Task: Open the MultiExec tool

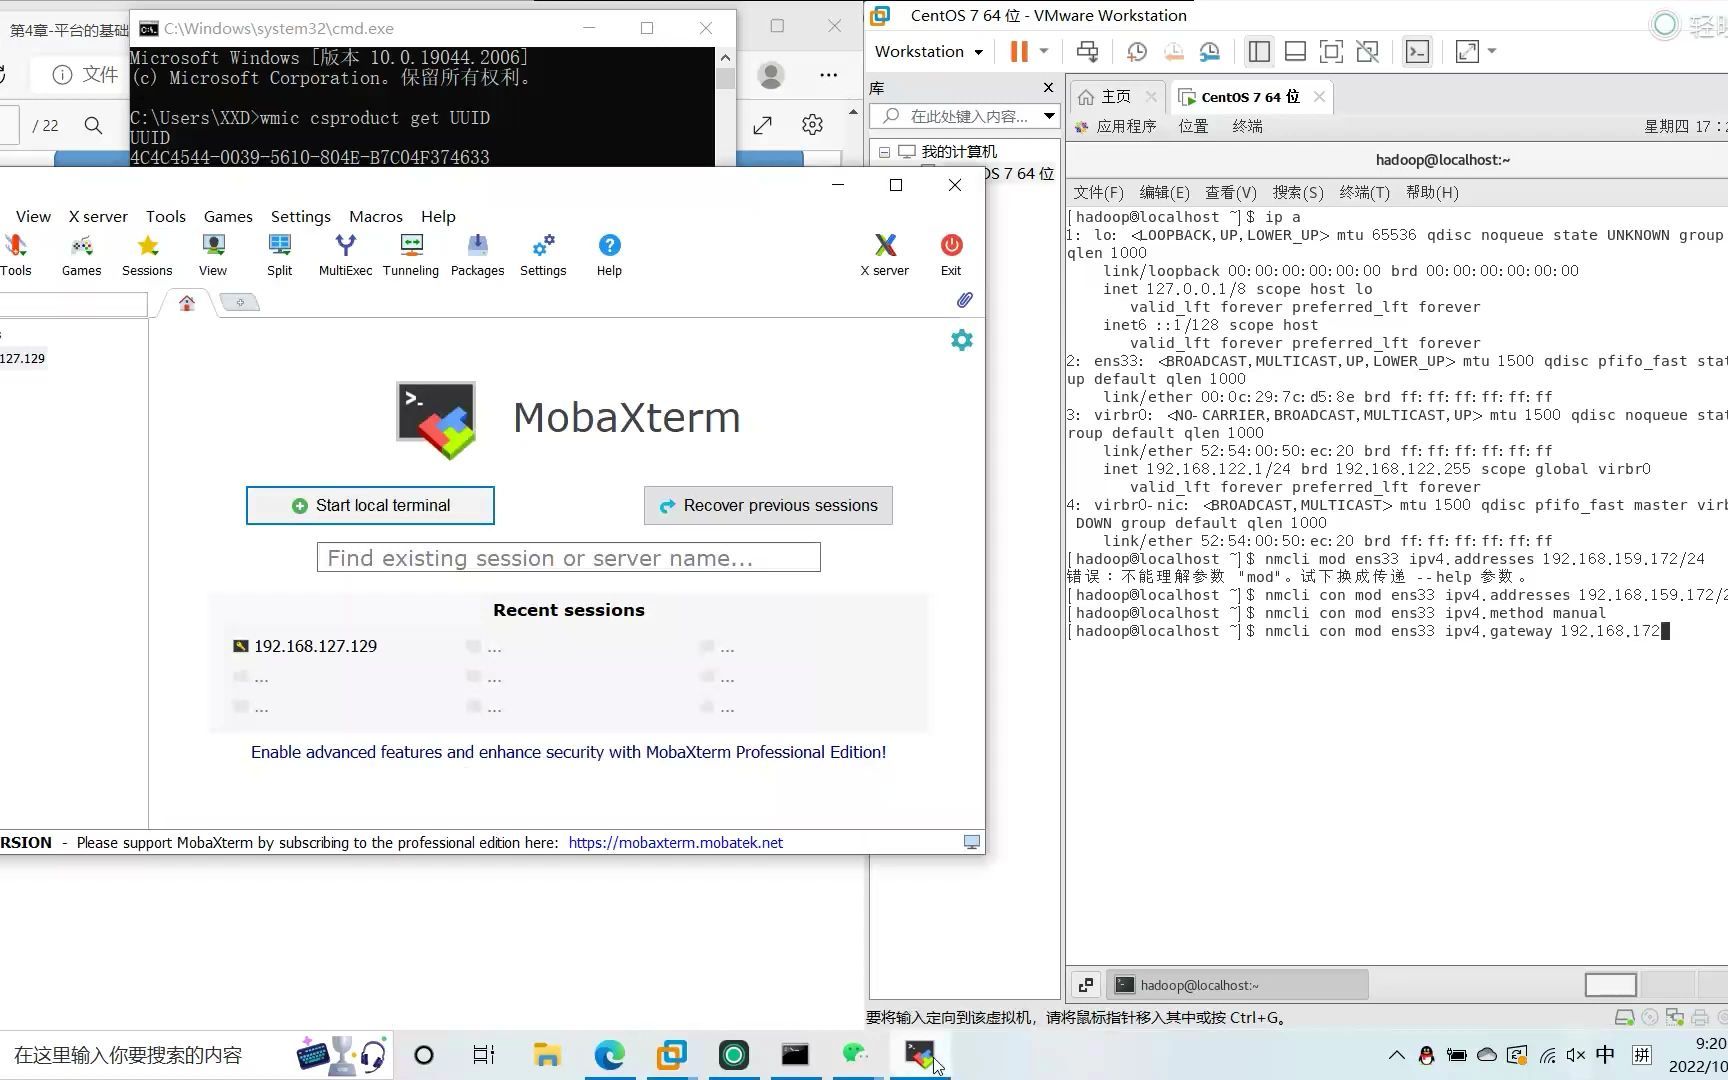Action: pyautogui.click(x=345, y=255)
